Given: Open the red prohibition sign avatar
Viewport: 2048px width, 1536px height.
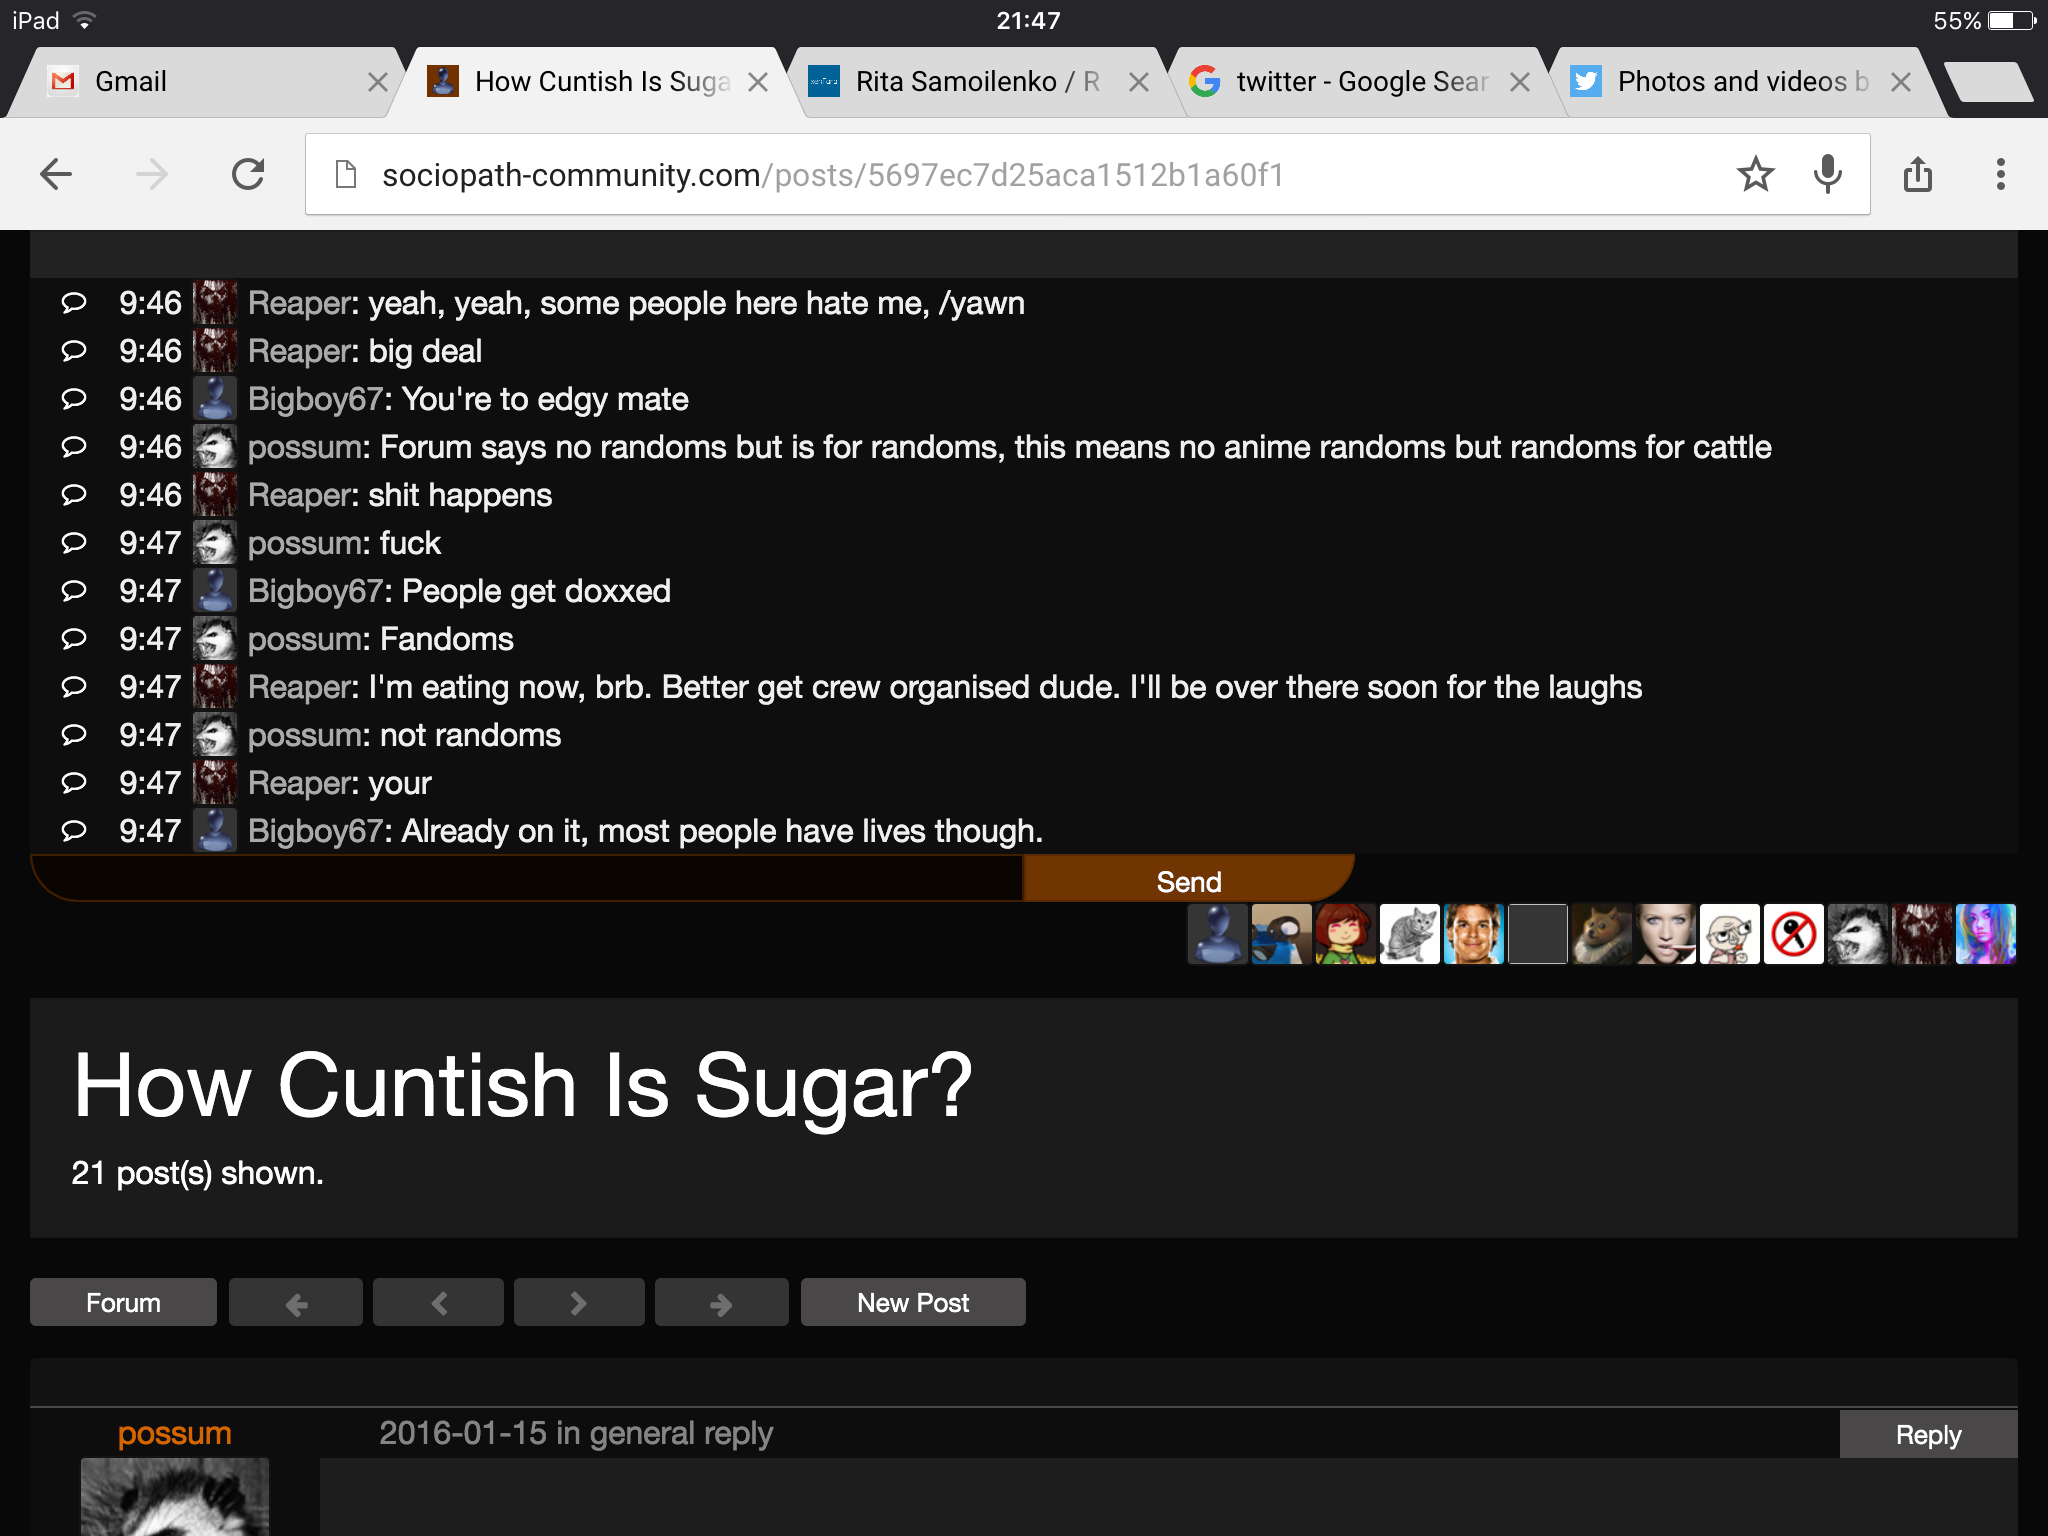Looking at the screenshot, I should (x=1794, y=934).
